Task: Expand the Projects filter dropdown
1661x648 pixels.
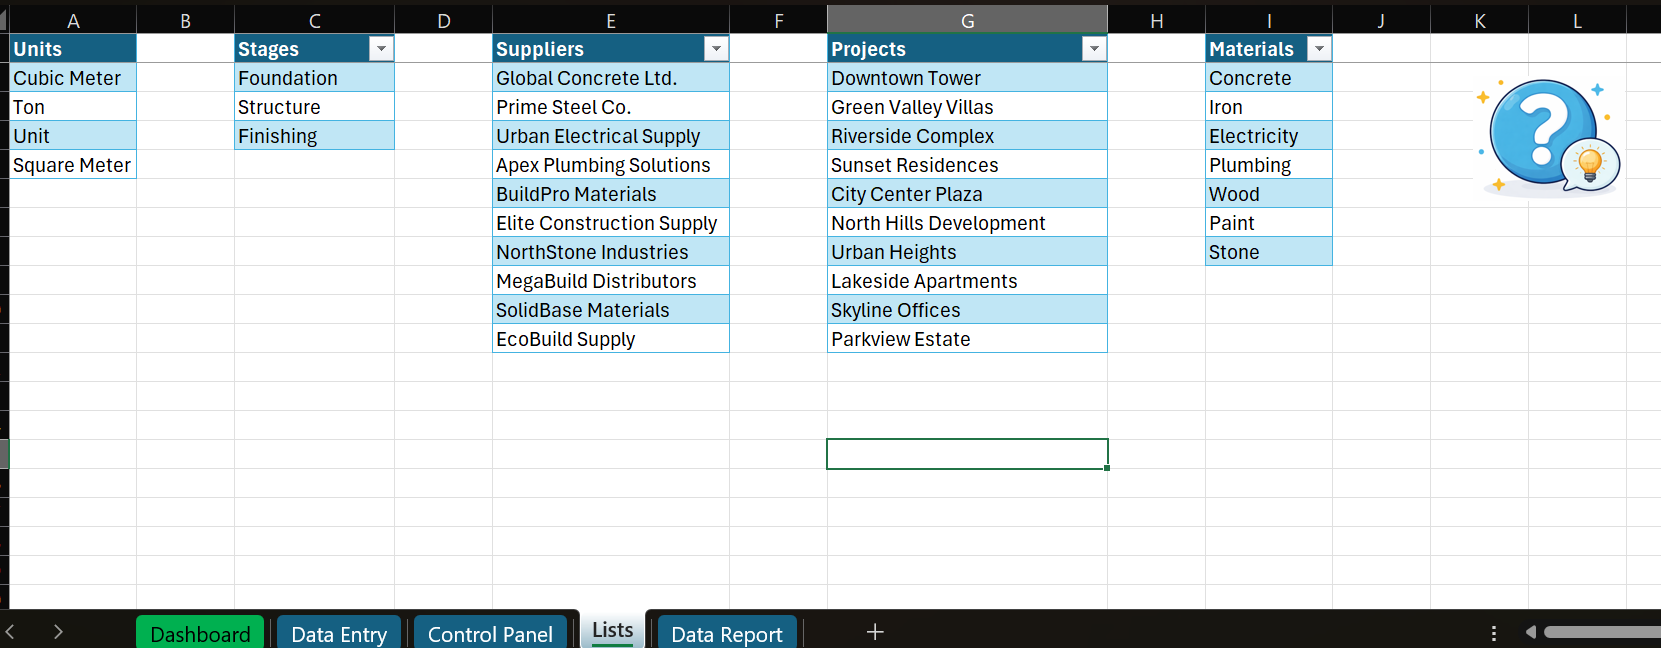Action: (1094, 49)
